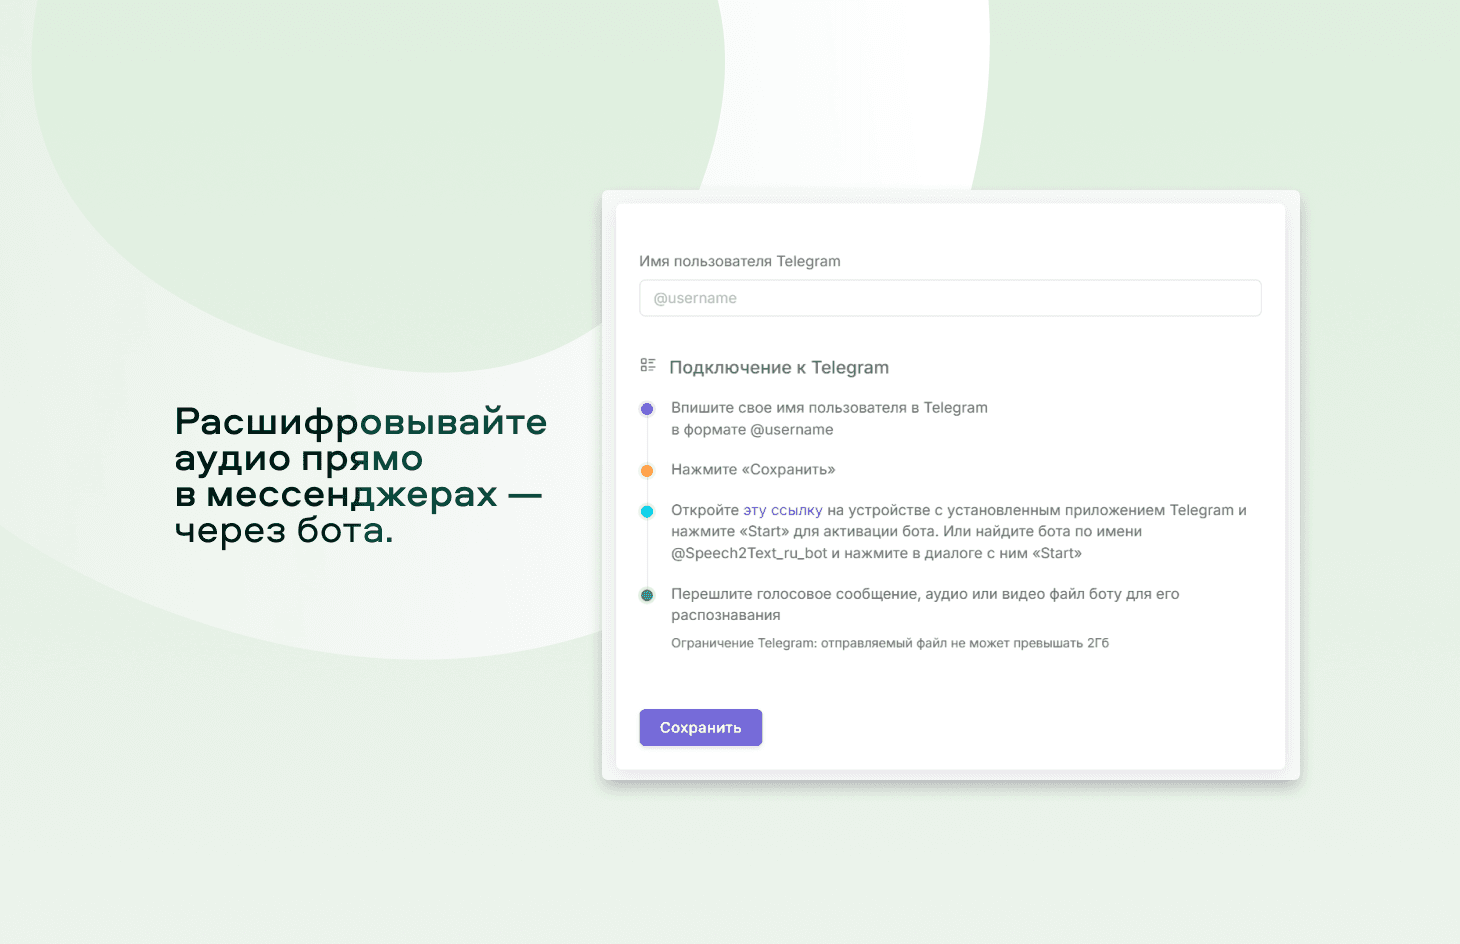
Task: Click the list icon beside Подключение к Telegram
Action: coord(648,366)
